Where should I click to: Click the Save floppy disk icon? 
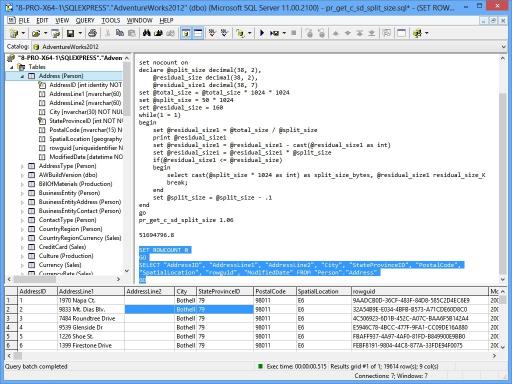(x=70, y=33)
